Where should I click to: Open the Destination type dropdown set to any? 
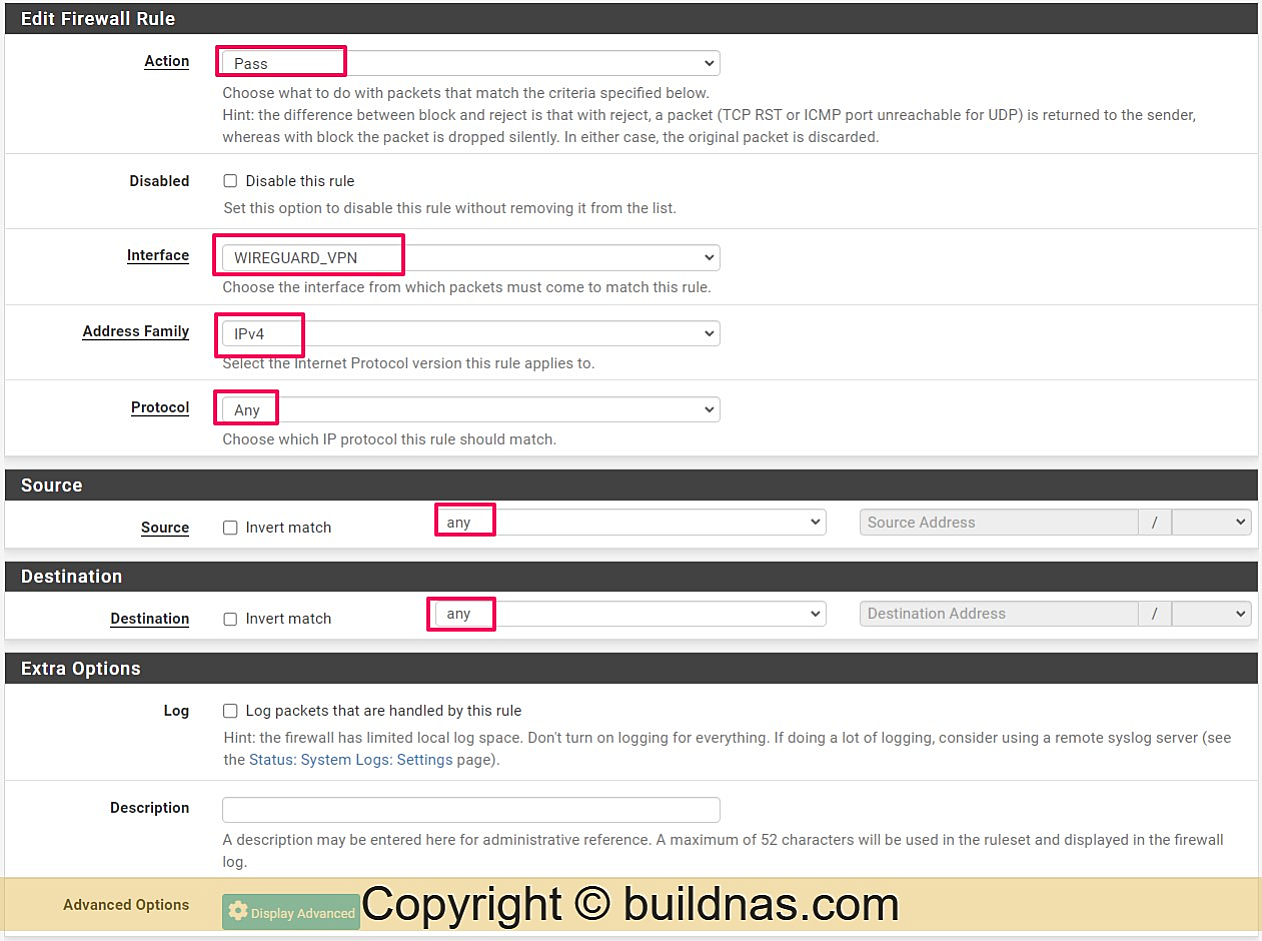pos(630,614)
